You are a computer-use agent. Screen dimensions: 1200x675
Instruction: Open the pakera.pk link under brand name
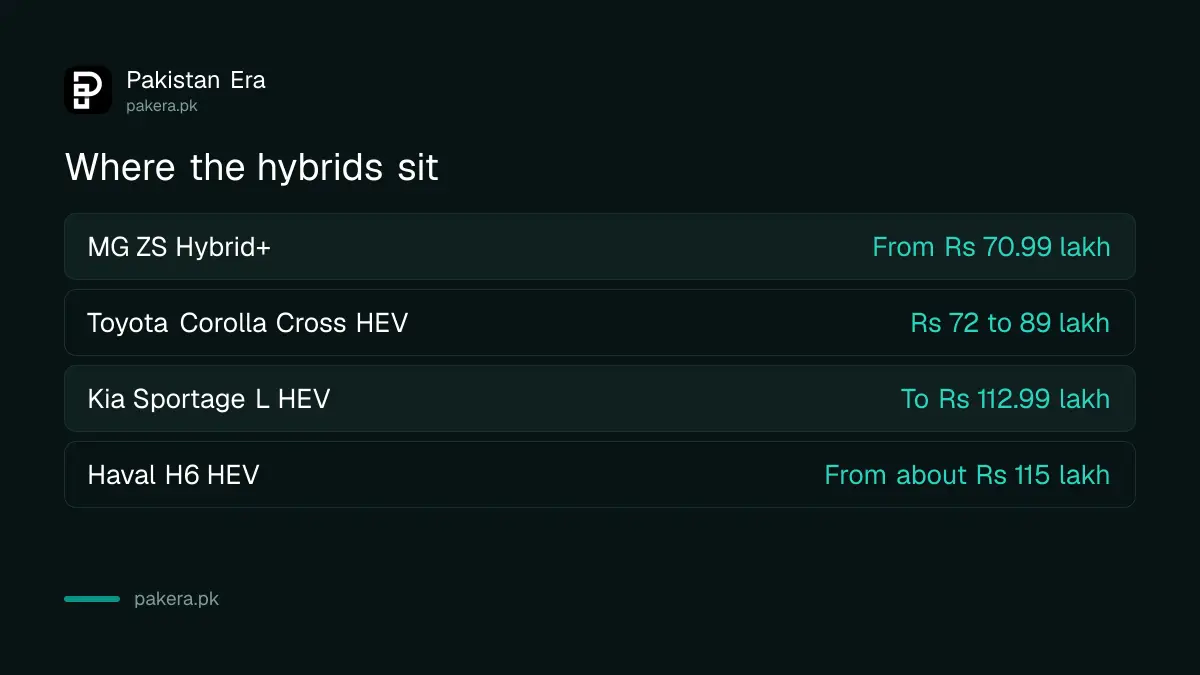pos(162,105)
